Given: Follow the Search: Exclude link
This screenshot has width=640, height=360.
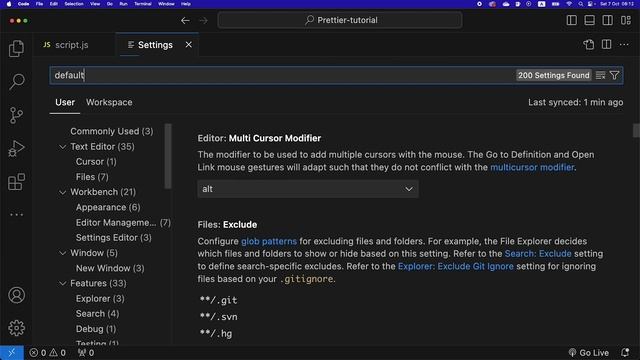Looking at the screenshot, I should pyautogui.click(x=538, y=253).
